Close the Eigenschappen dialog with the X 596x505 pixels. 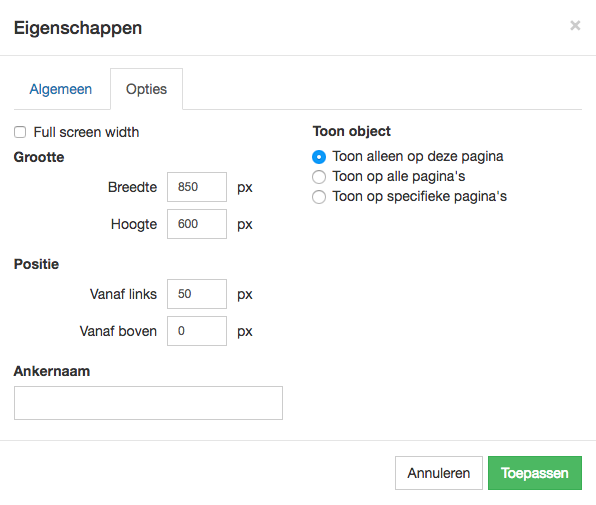(575, 25)
